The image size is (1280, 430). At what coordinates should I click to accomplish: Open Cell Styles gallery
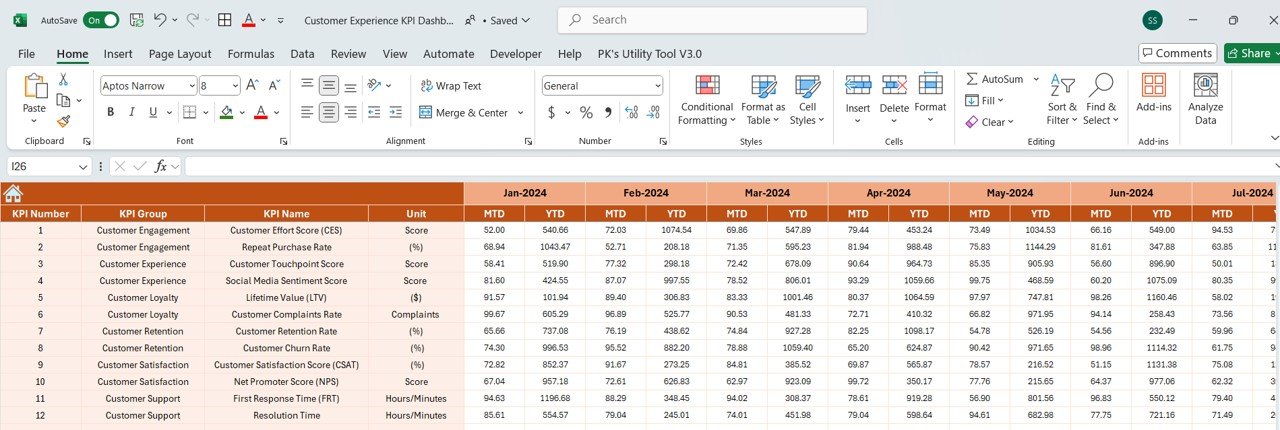pos(807,100)
